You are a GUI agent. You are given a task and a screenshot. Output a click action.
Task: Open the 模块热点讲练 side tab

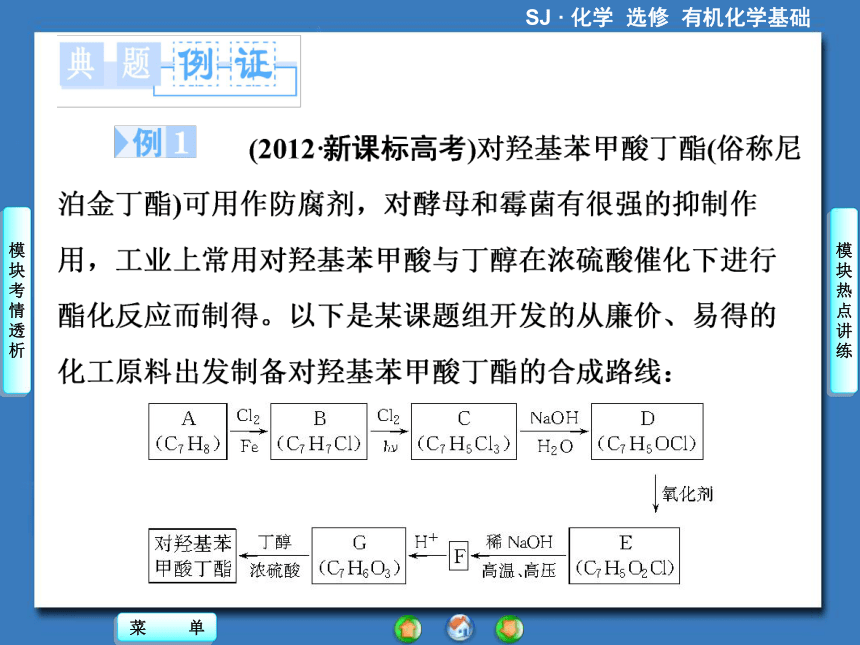[844, 300]
